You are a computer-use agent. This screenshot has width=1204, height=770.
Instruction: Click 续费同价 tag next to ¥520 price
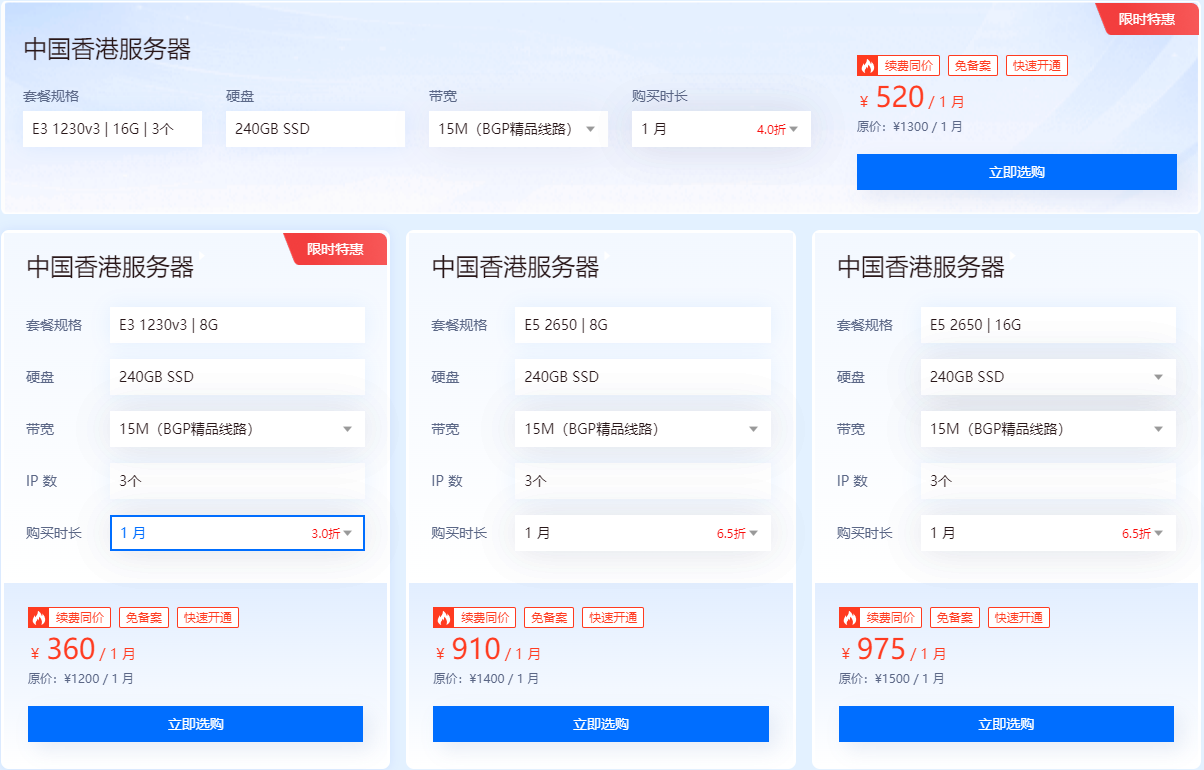[x=909, y=66]
